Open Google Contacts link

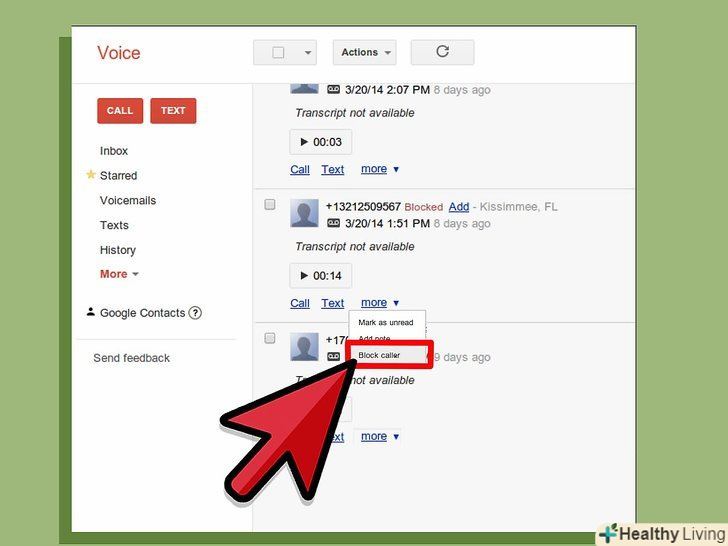pyautogui.click(x=142, y=313)
